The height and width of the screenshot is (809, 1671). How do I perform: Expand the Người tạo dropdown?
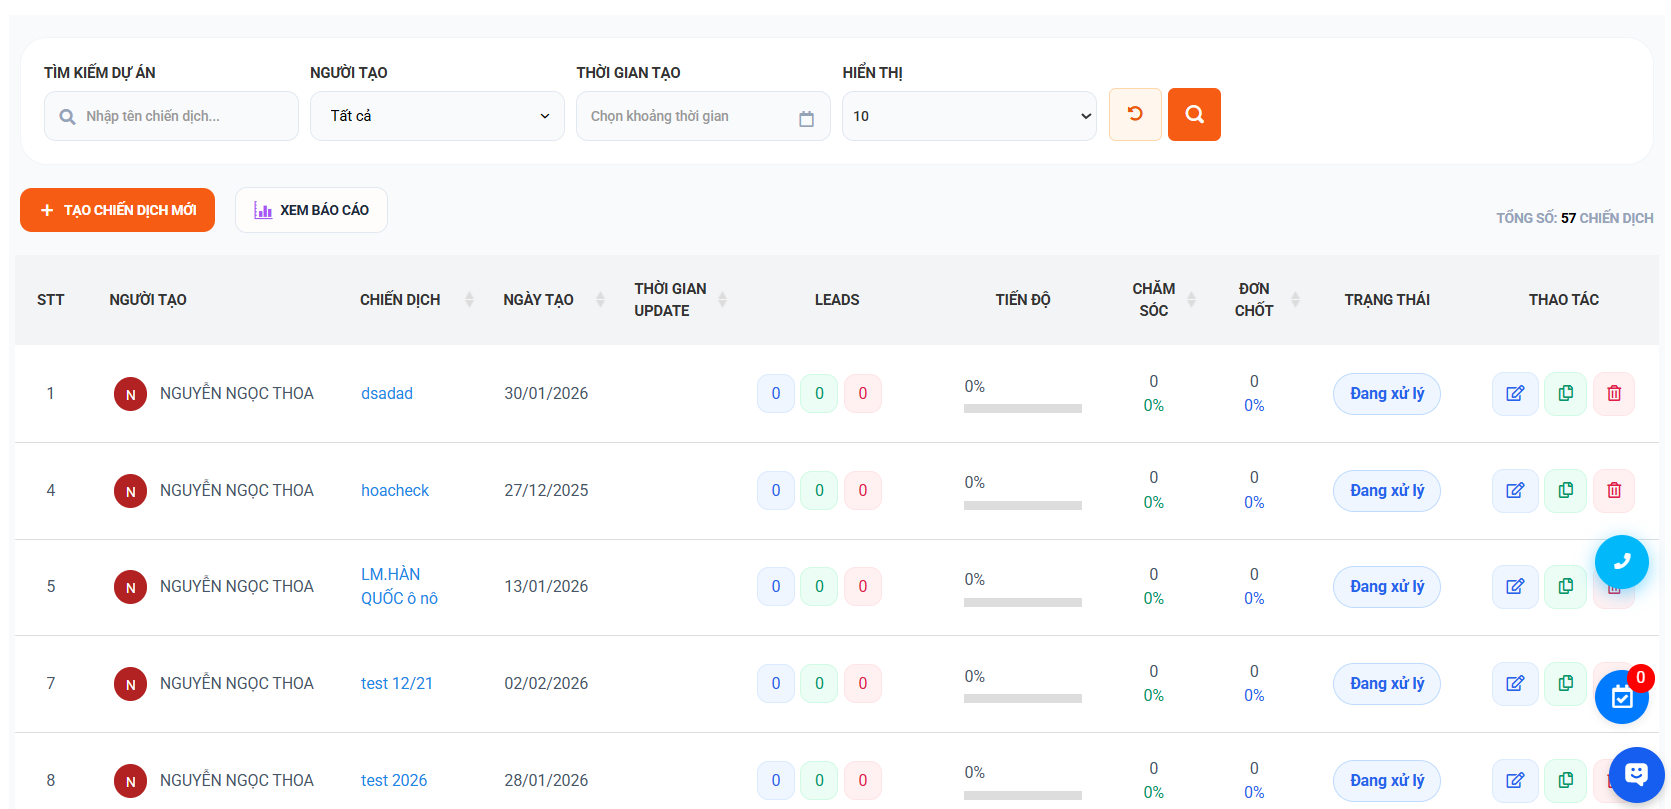point(437,116)
